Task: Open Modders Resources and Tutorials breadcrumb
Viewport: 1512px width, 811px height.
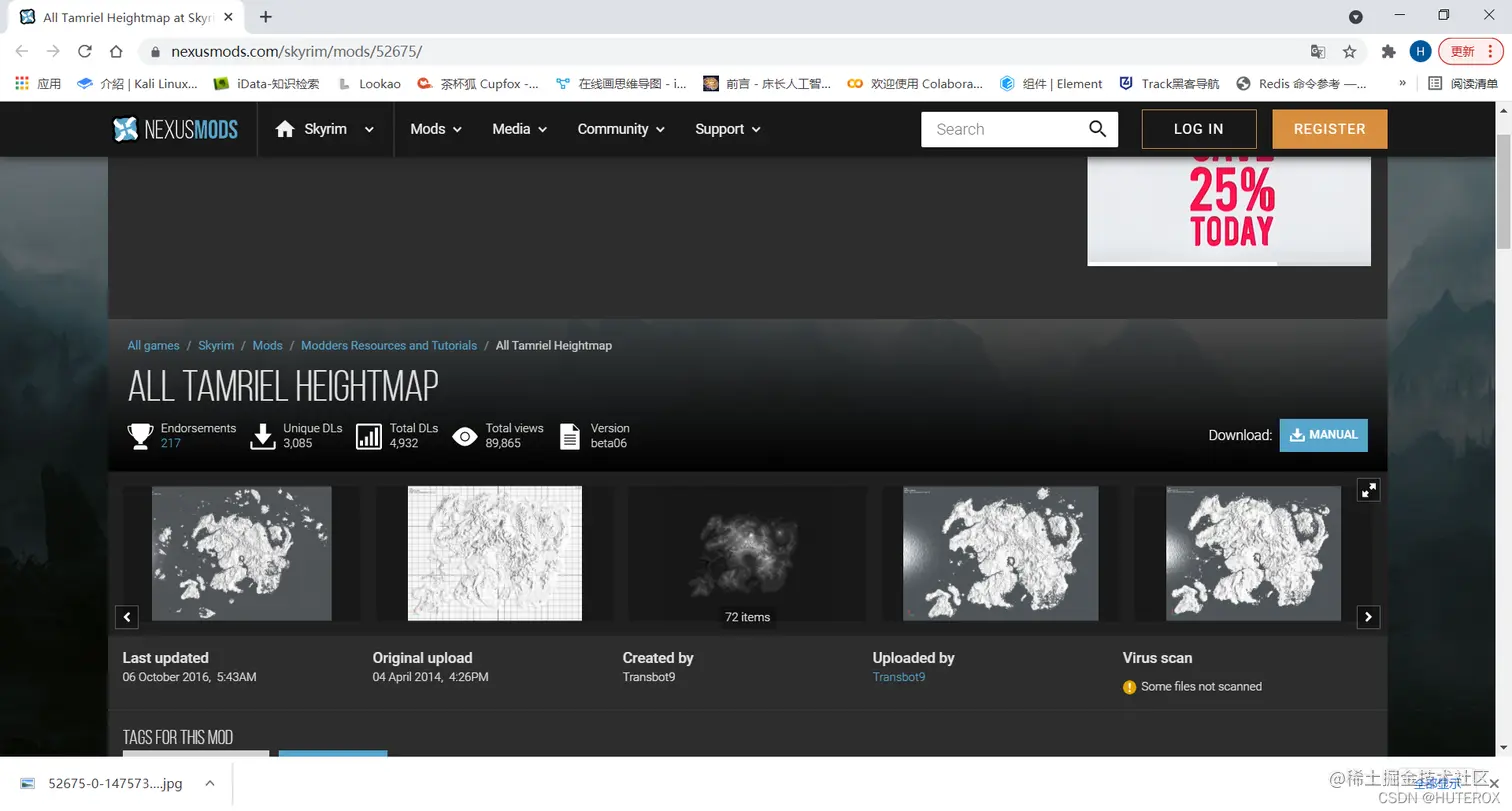Action: tap(389, 345)
